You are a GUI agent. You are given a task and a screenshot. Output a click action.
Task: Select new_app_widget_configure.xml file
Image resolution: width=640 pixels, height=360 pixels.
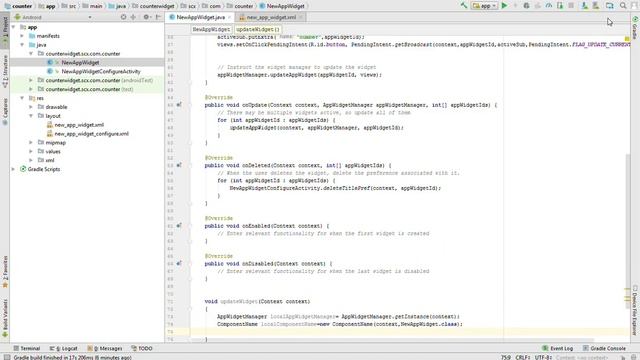tap(91, 134)
